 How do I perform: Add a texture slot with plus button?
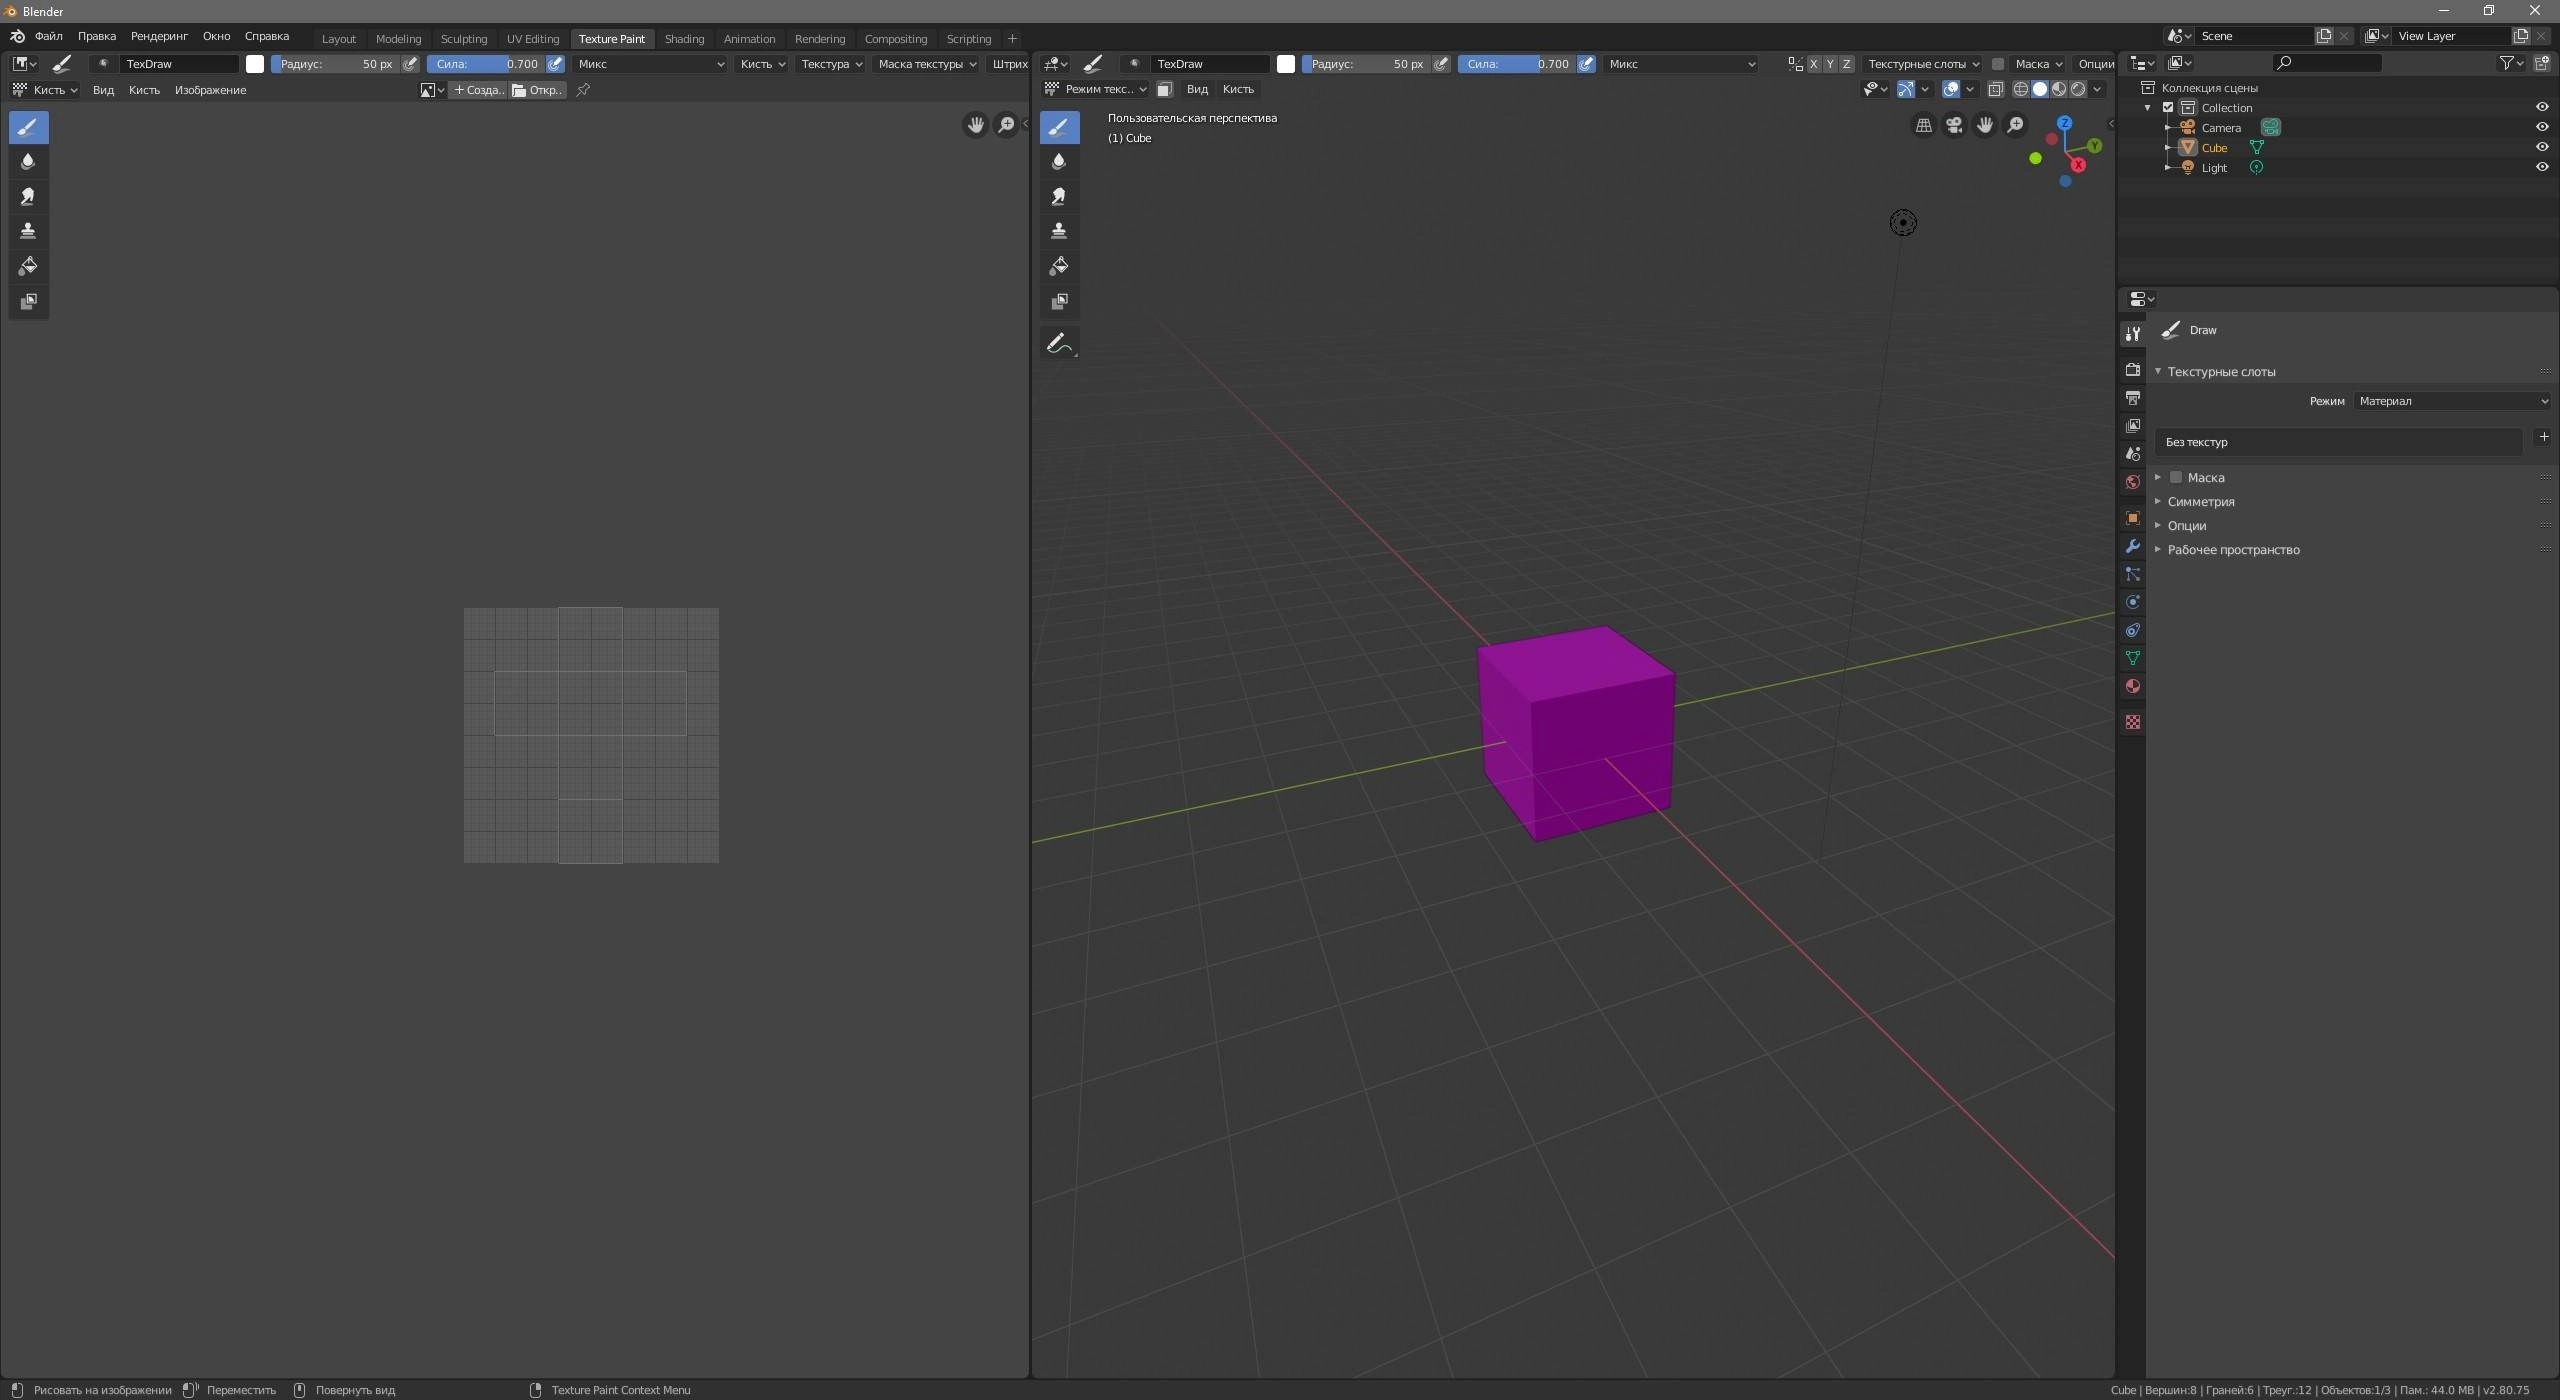coord(2543,437)
